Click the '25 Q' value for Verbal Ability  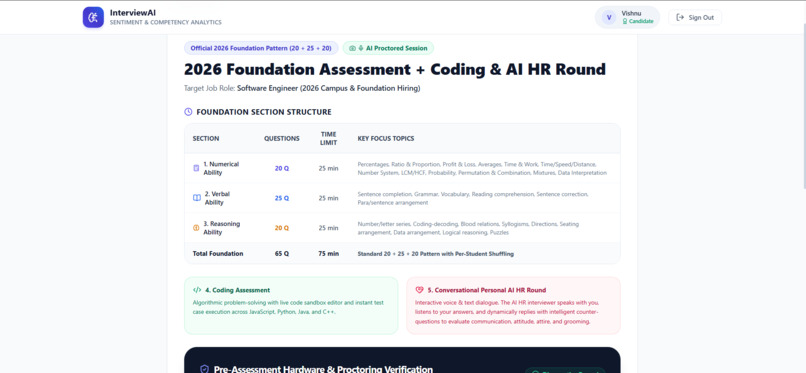(282, 198)
